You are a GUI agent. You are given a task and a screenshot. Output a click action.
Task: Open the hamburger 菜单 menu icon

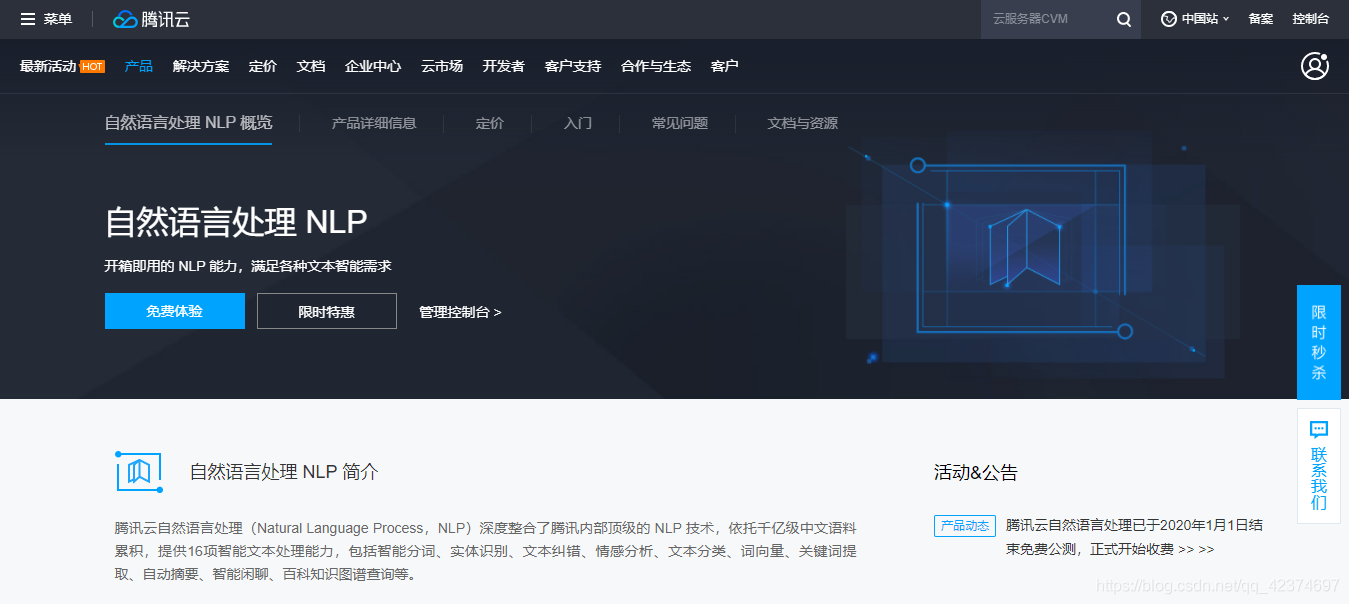click(x=28, y=19)
